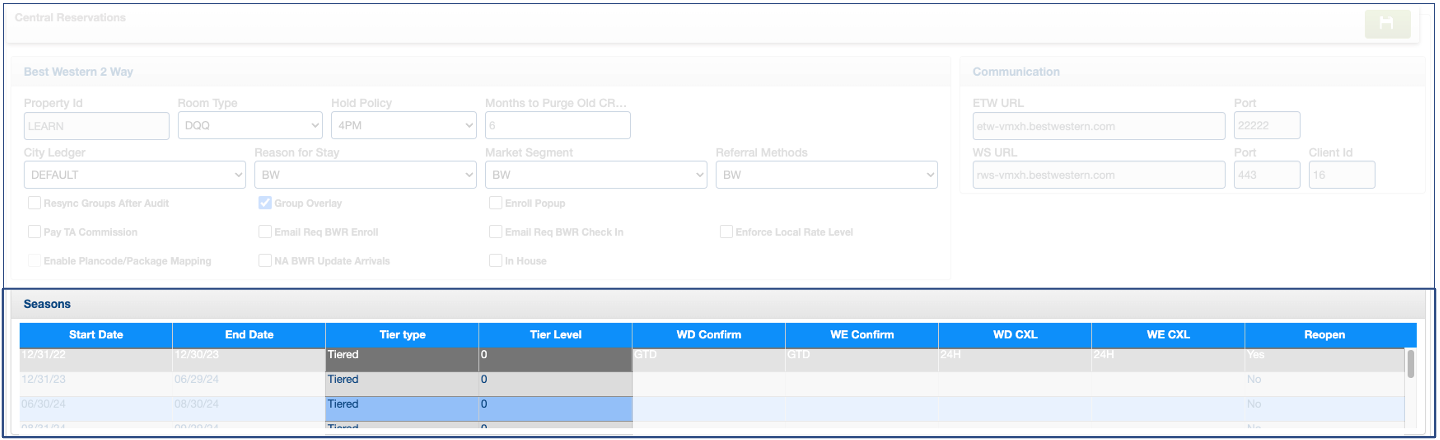Image resolution: width=1440 pixels, height=440 pixels.
Task: Enable Resync Groups After Audit
Action: [35, 203]
